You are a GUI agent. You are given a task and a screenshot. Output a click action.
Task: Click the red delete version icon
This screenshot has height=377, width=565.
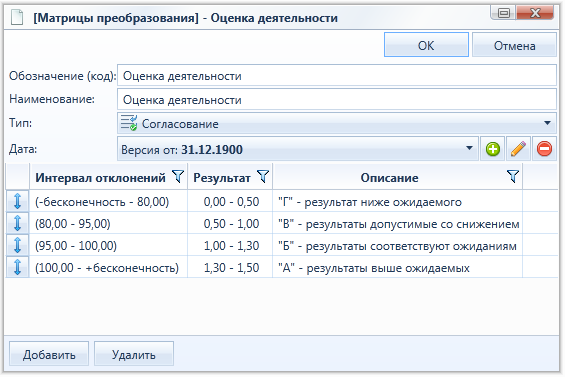point(544,149)
